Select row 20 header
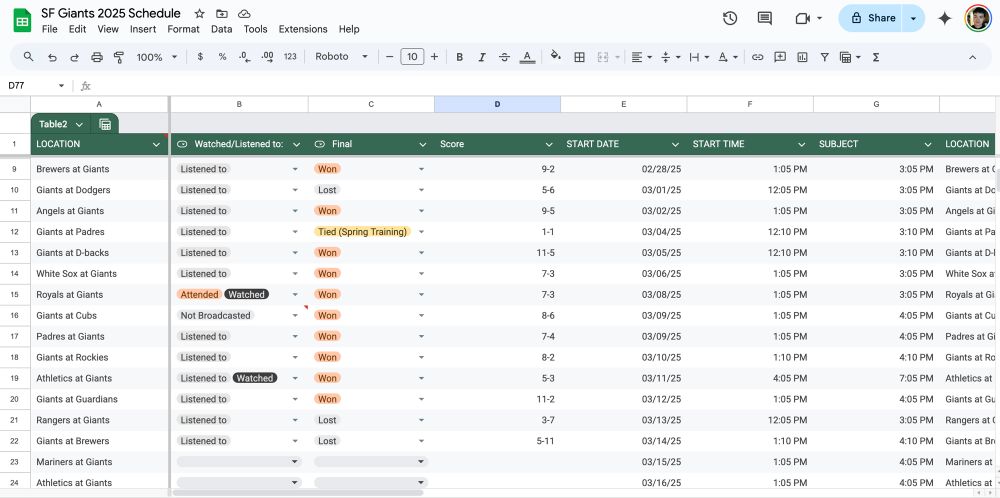Screen dimensions: 1000x498 pyautogui.click(x=15, y=399)
